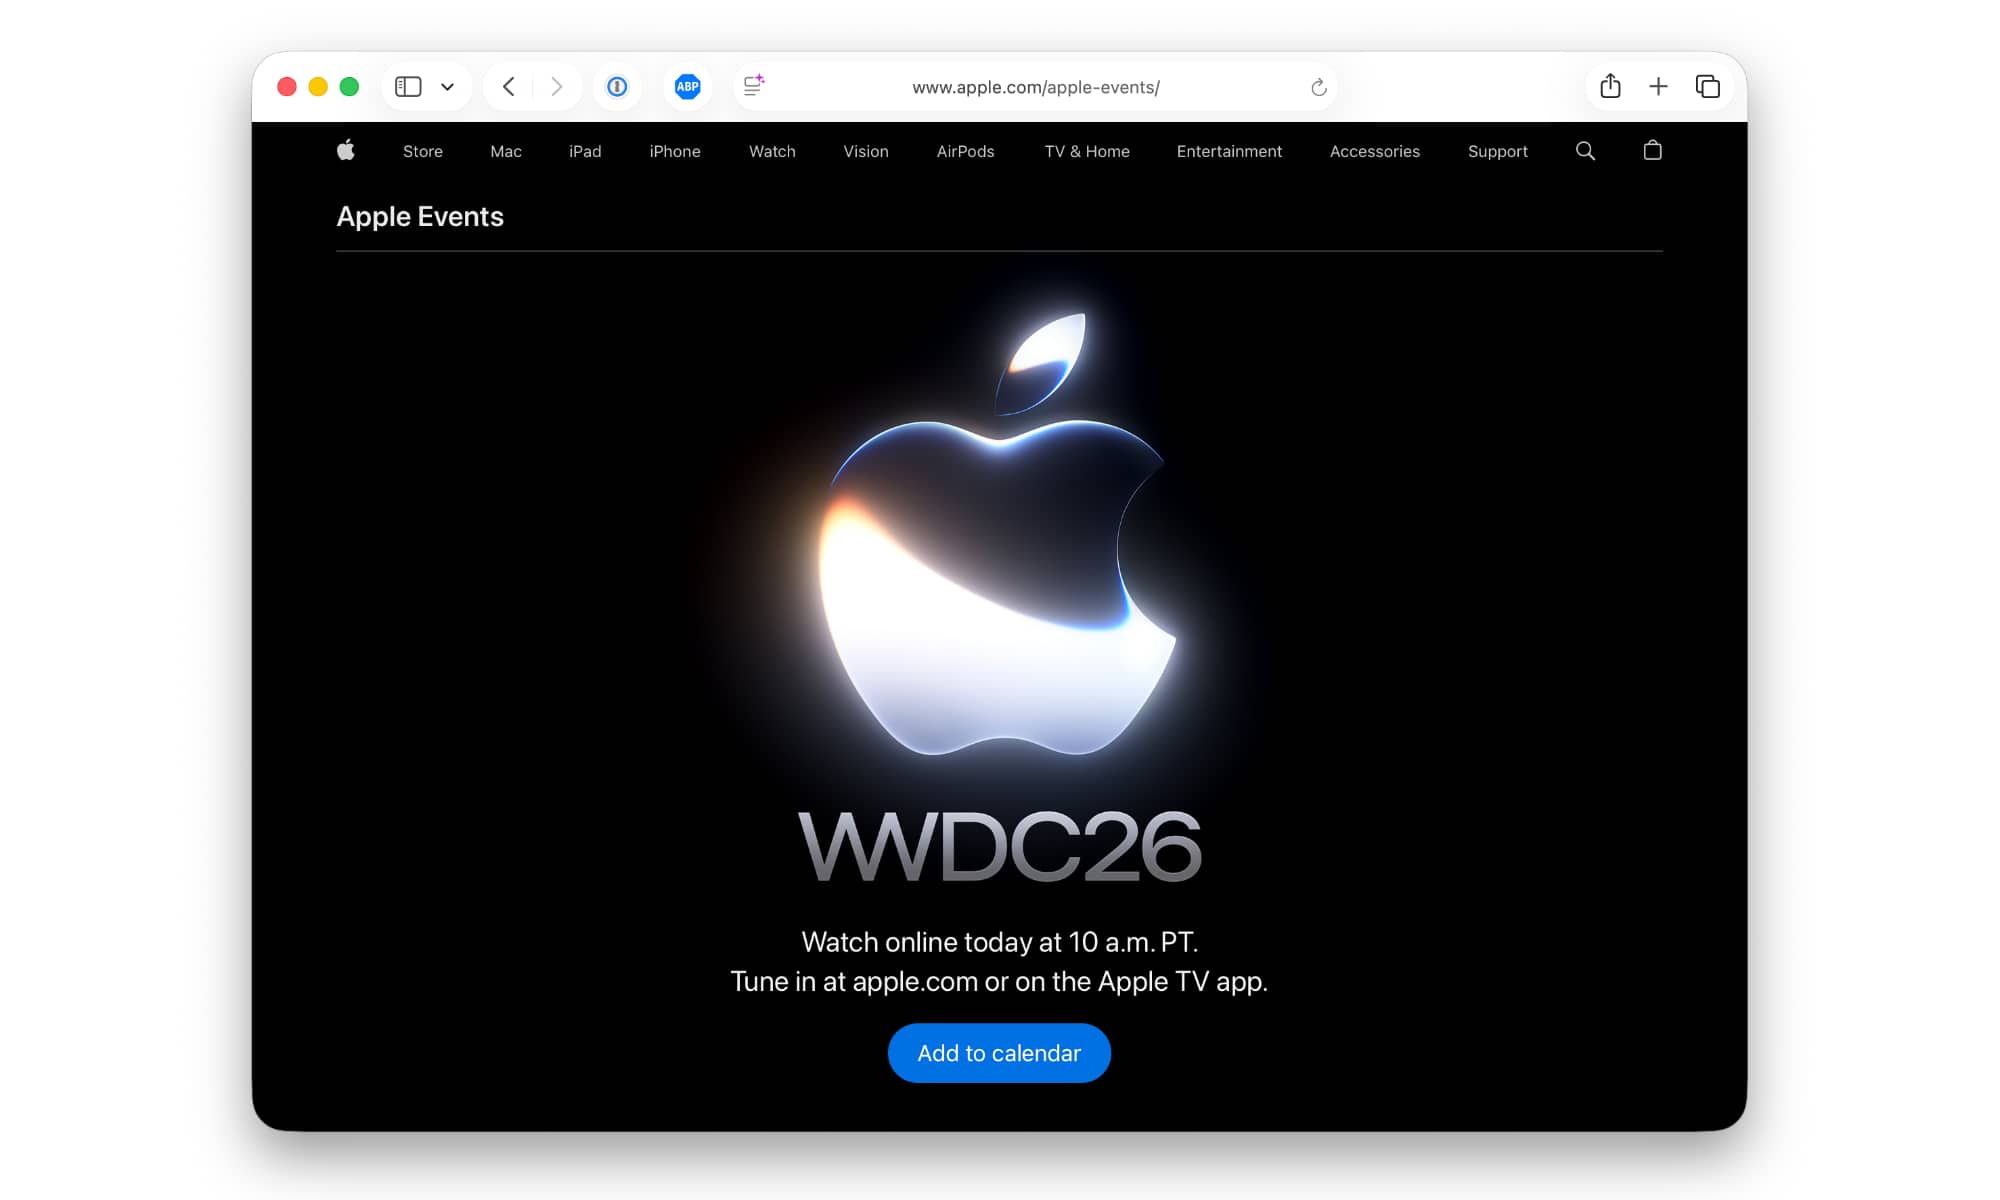
Task: Click the Add to calendar button
Action: point(999,1053)
